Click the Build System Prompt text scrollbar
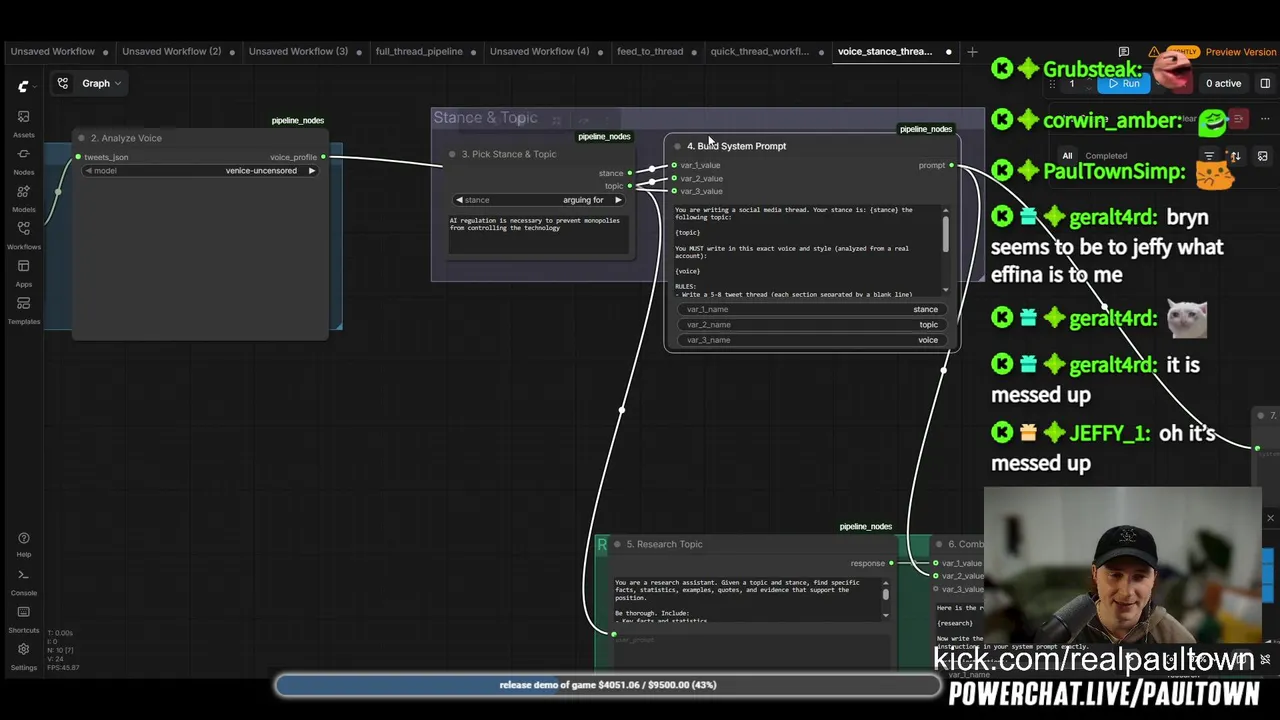Viewport: 1280px width, 720px height. pyautogui.click(x=945, y=233)
